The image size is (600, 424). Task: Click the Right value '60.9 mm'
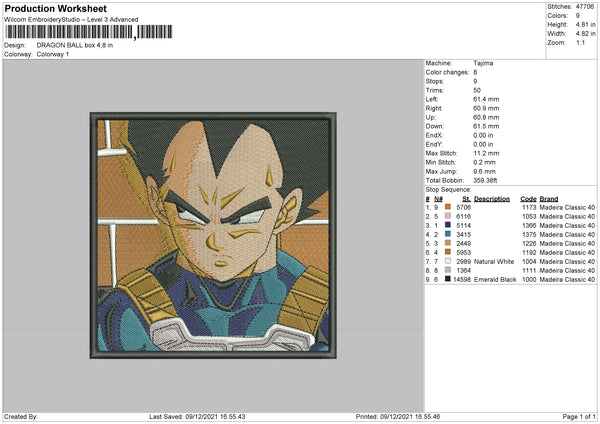(x=486, y=108)
